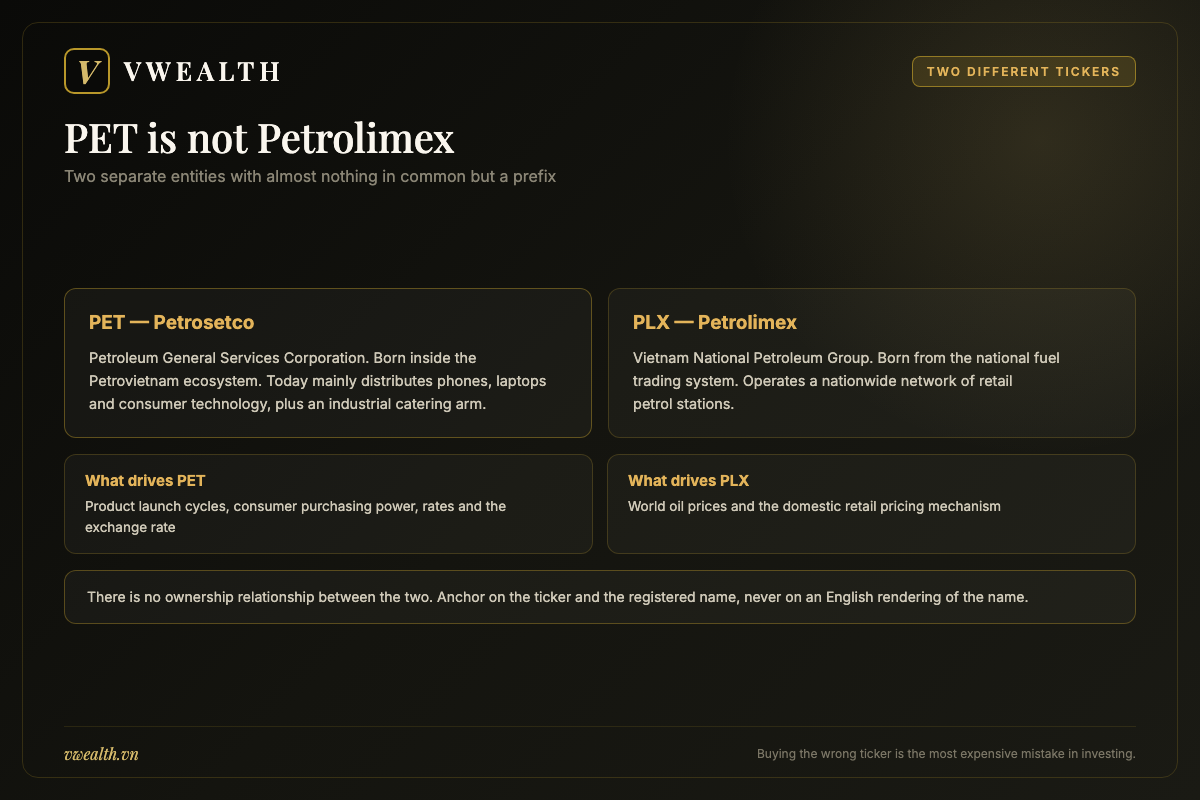Screen dimensions: 1200x800
Task: Click the 'What drives PET' heading
Action: [145, 480]
